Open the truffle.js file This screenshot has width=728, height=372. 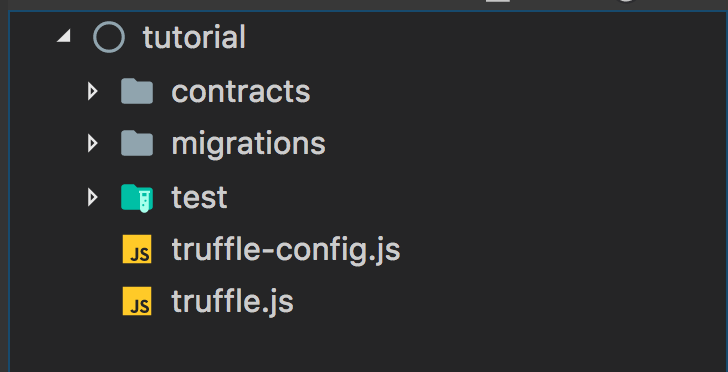[x=232, y=302]
